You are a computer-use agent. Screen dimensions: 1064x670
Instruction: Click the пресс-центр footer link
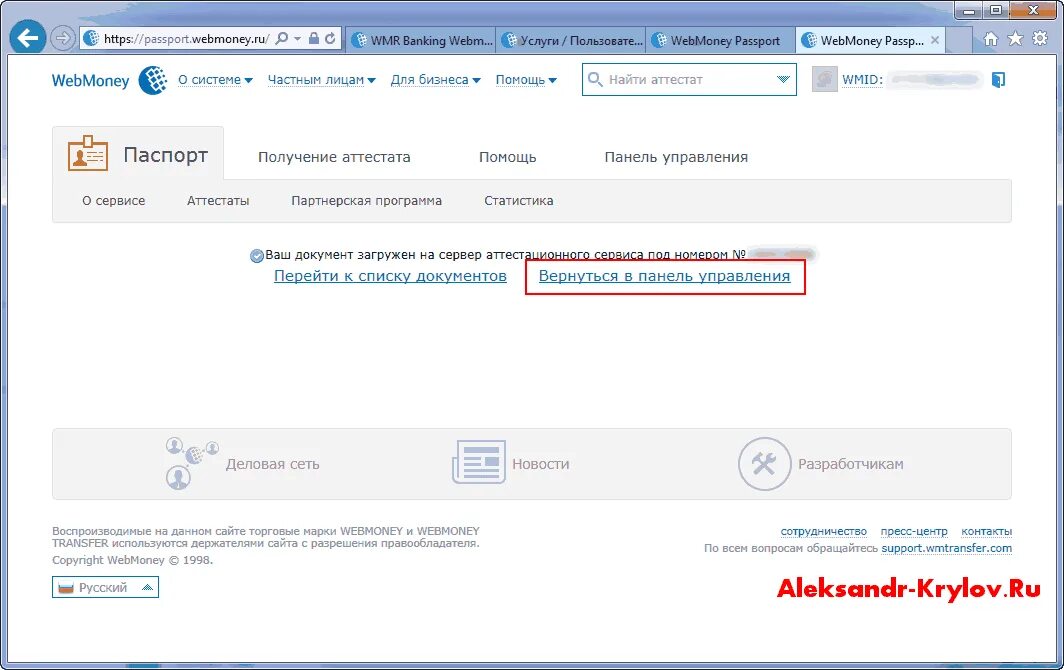tap(913, 531)
